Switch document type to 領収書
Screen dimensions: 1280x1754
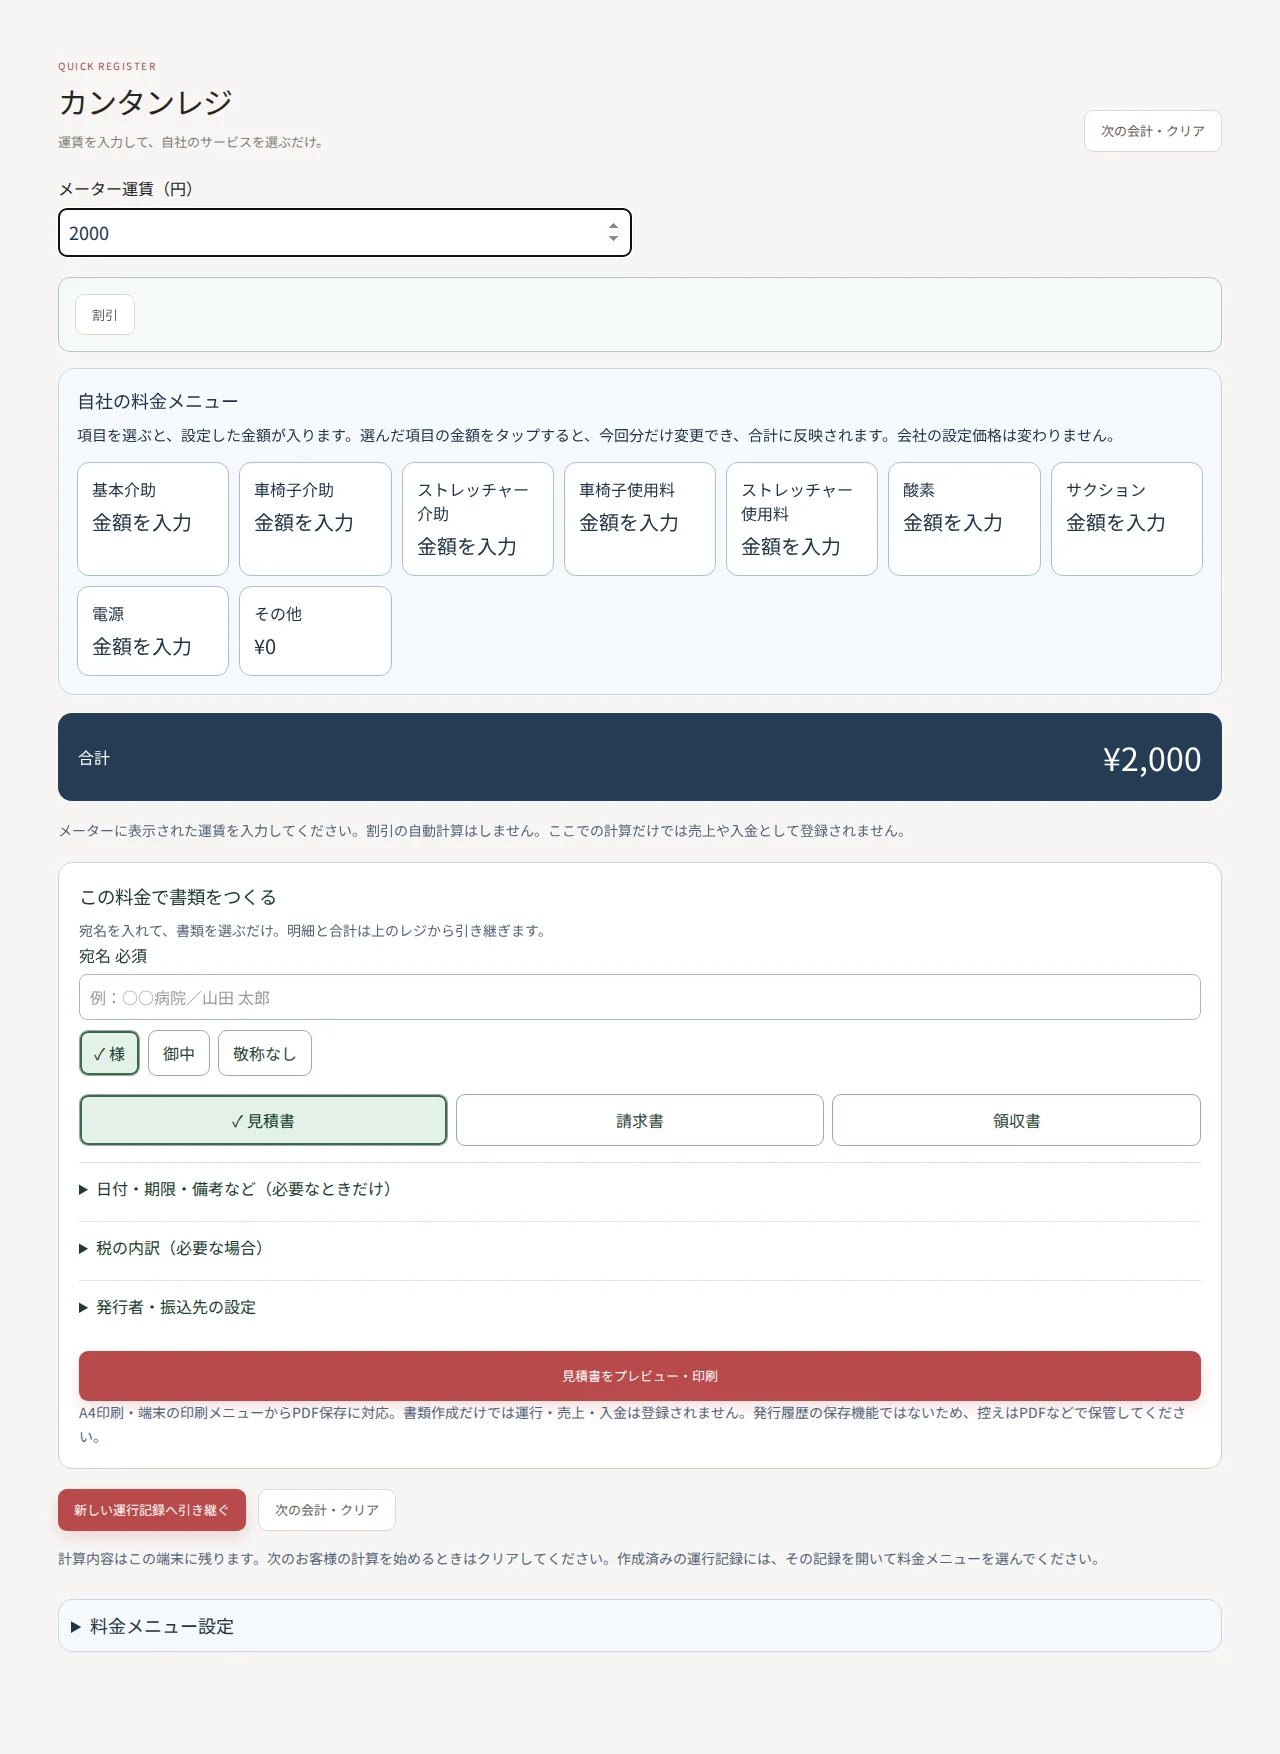coord(1016,1120)
